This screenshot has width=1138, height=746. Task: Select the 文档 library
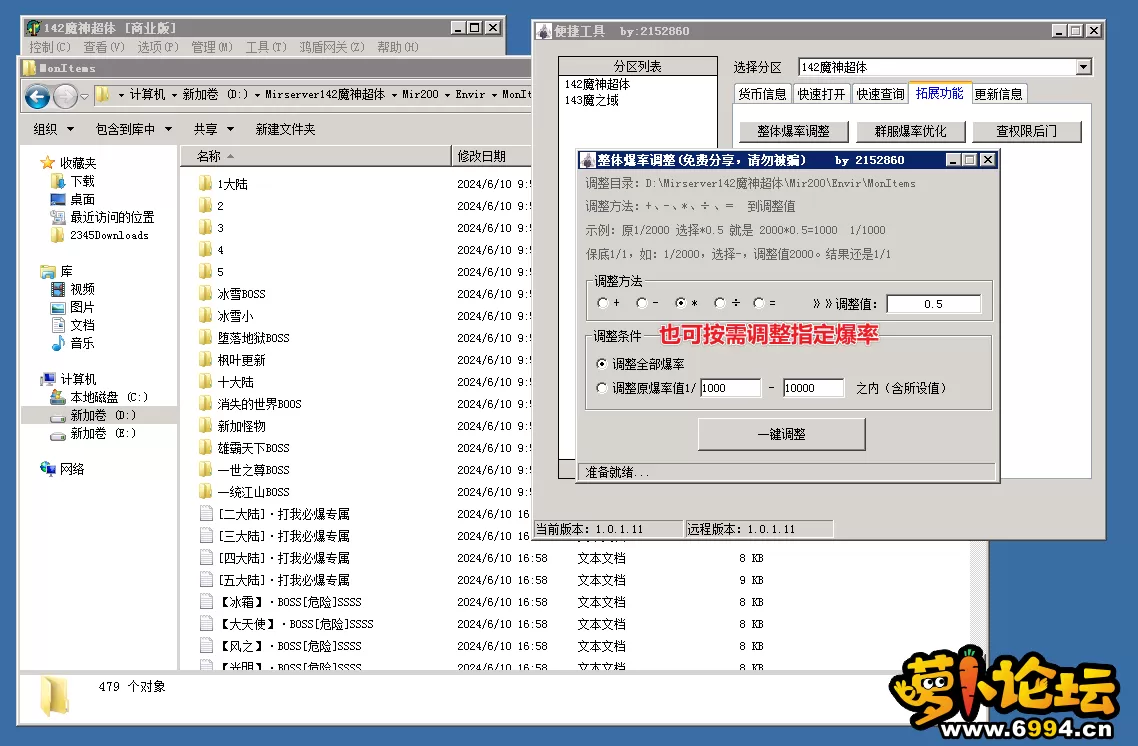tap(73, 325)
